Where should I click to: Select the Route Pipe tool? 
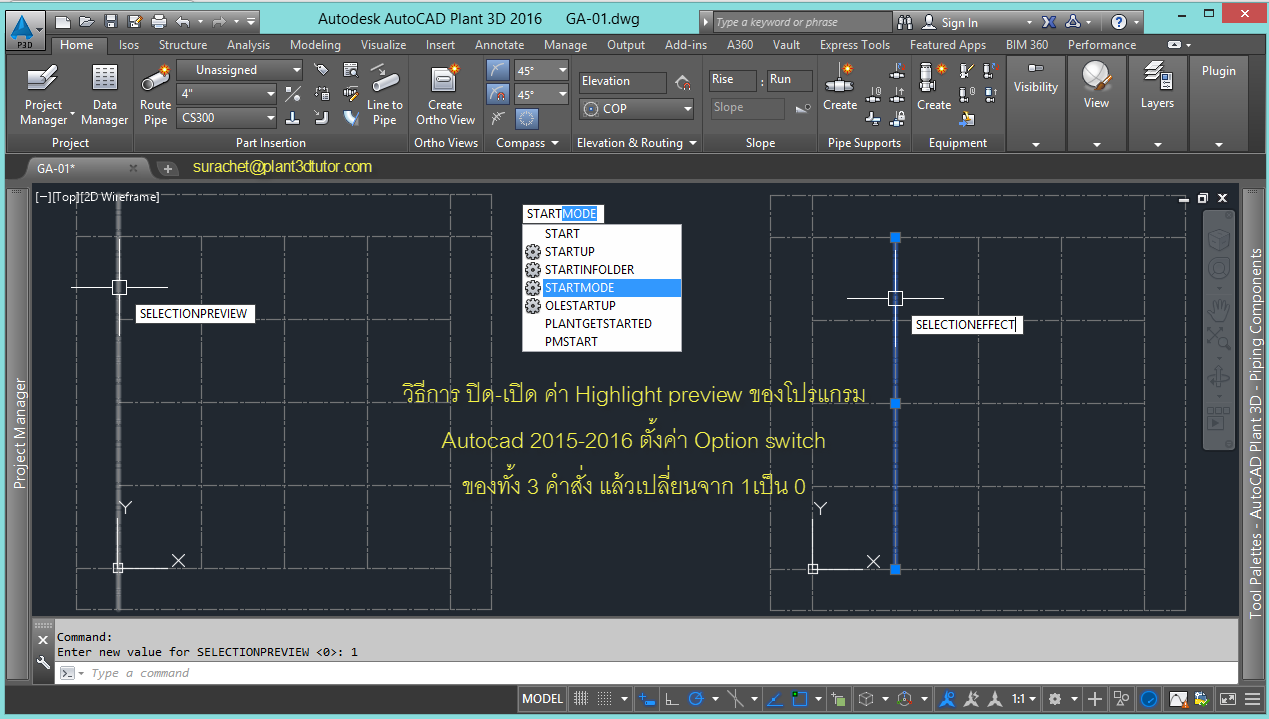coord(155,92)
